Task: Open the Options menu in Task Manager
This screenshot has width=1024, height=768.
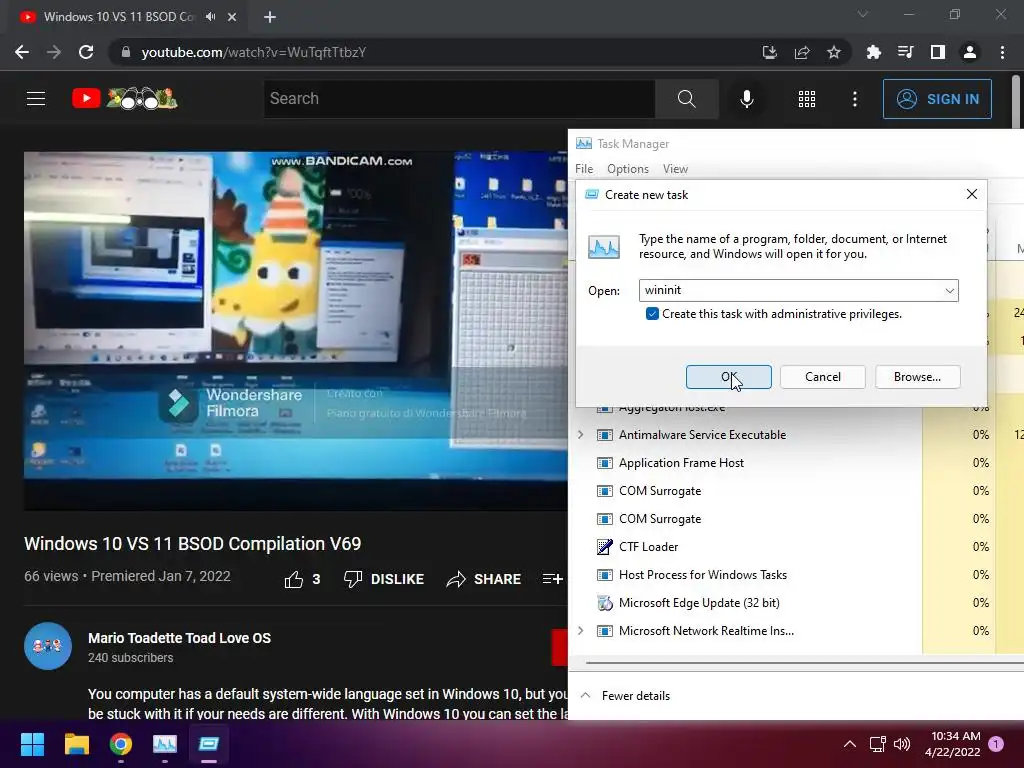Action: pos(628,168)
